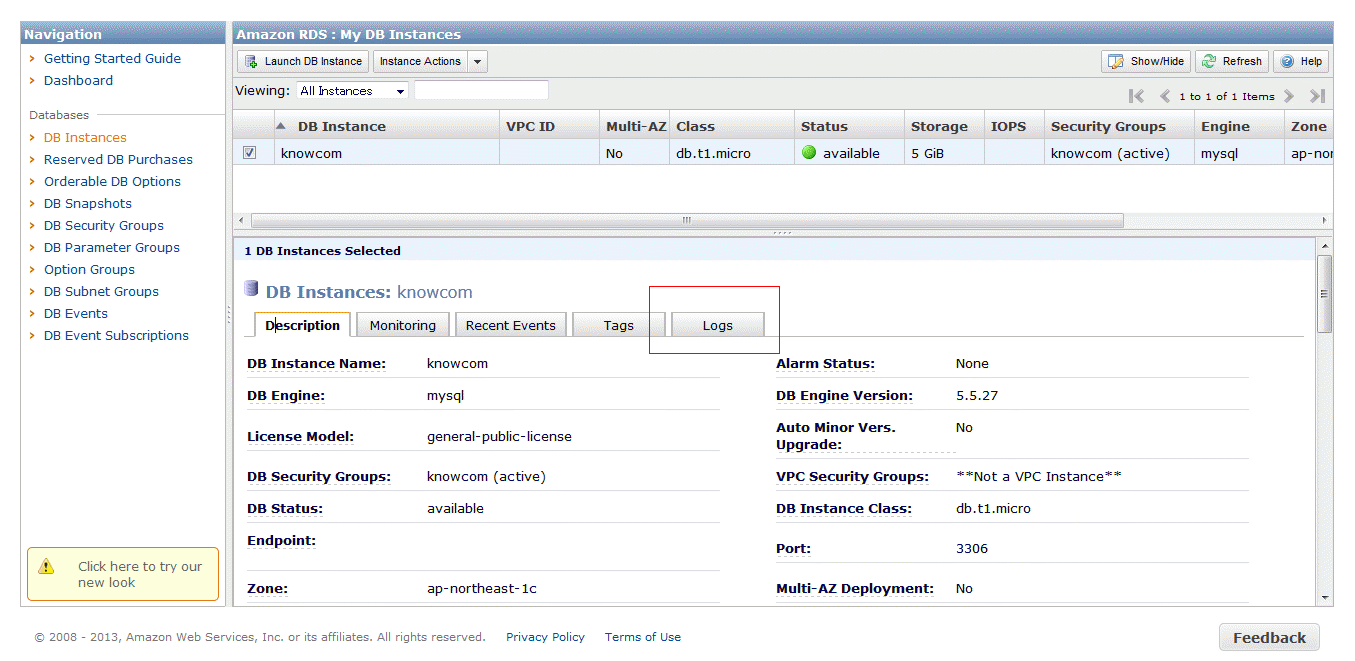Screen dimensions: 1355x661
Task: Click the knowcom name in the table row
Action: (x=312, y=154)
